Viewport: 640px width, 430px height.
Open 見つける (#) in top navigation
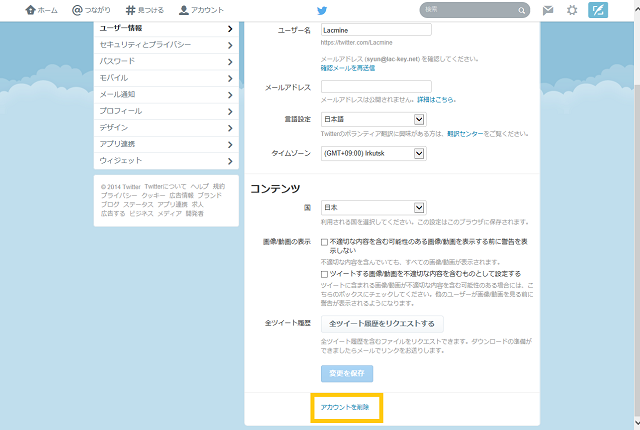pyautogui.click(x=144, y=10)
